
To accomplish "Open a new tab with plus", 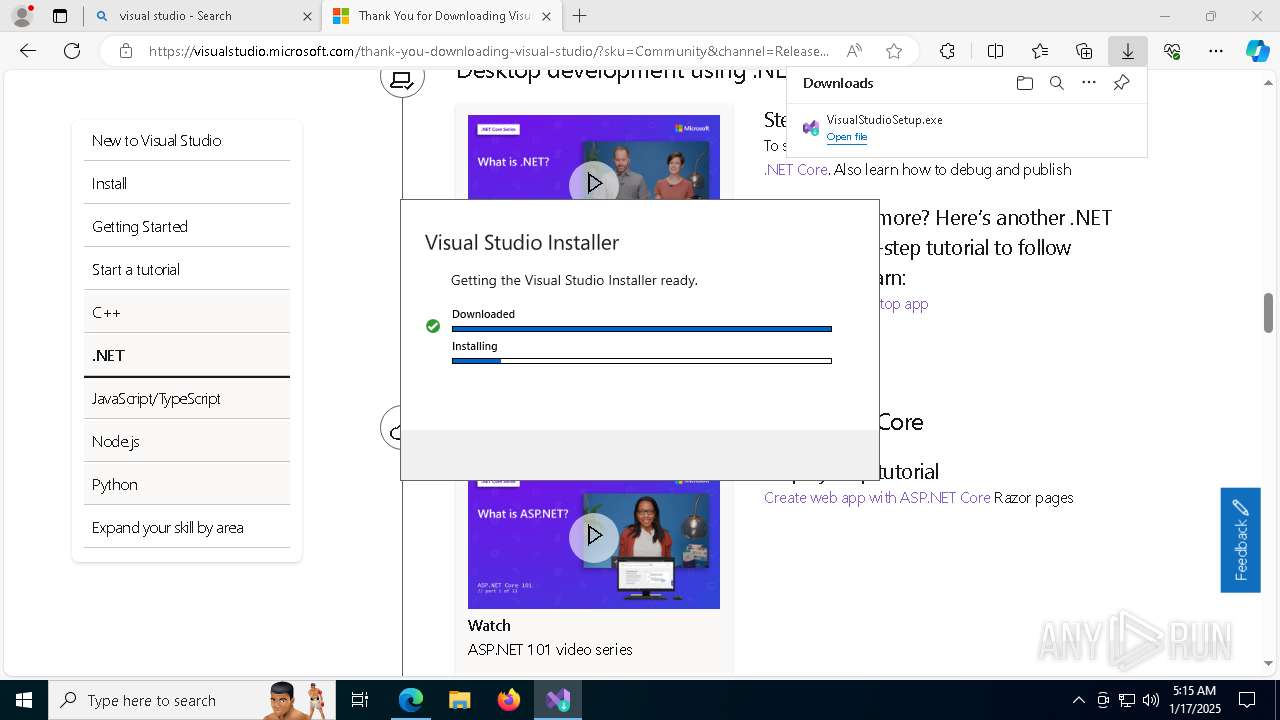I will pos(579,16).
